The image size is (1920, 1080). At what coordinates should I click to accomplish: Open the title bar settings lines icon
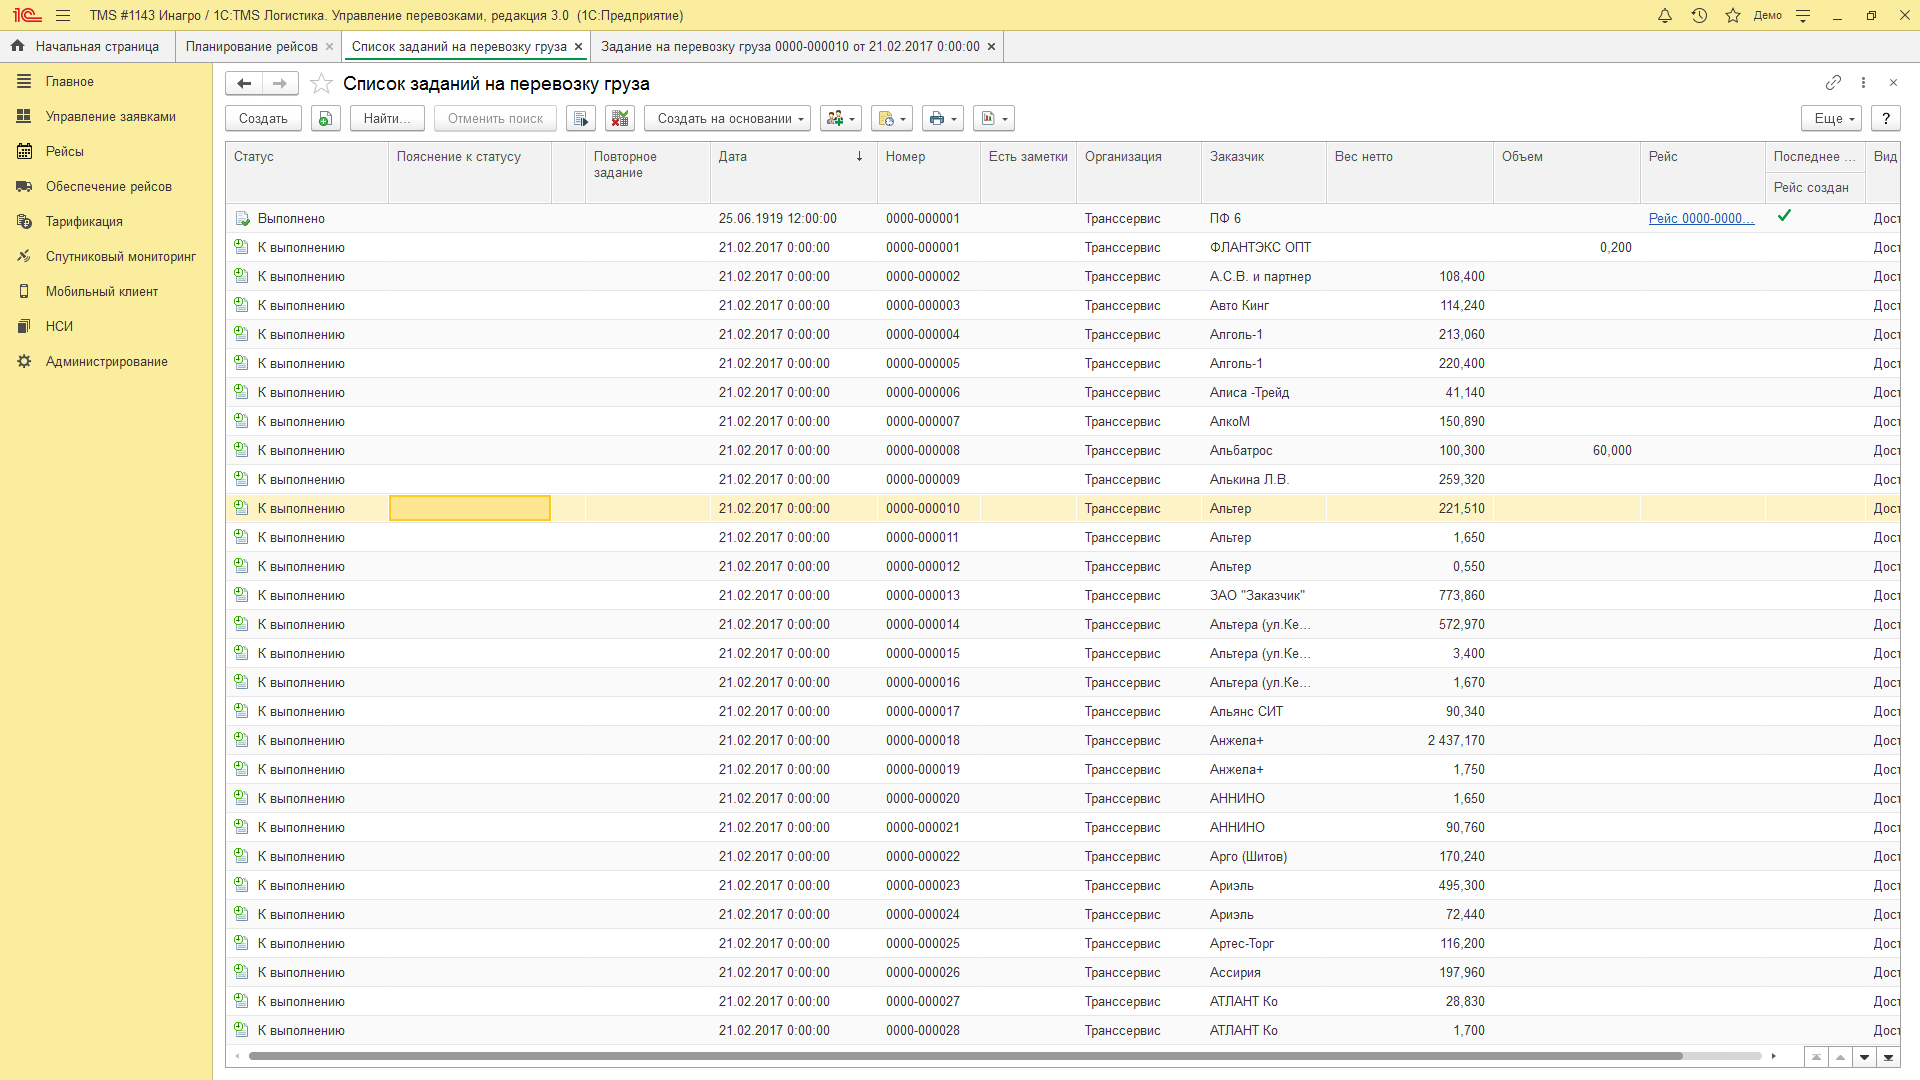[x=1803, y=15]
